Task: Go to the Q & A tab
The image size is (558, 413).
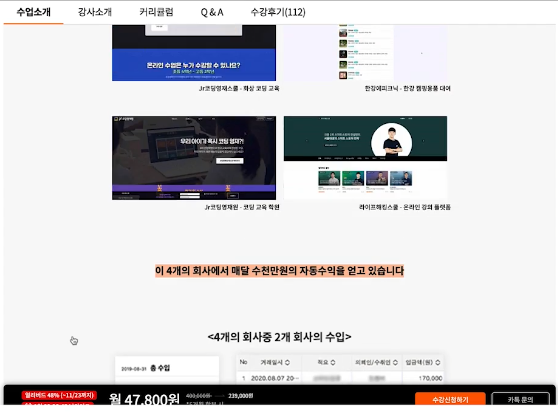Action: click(212, 12)
